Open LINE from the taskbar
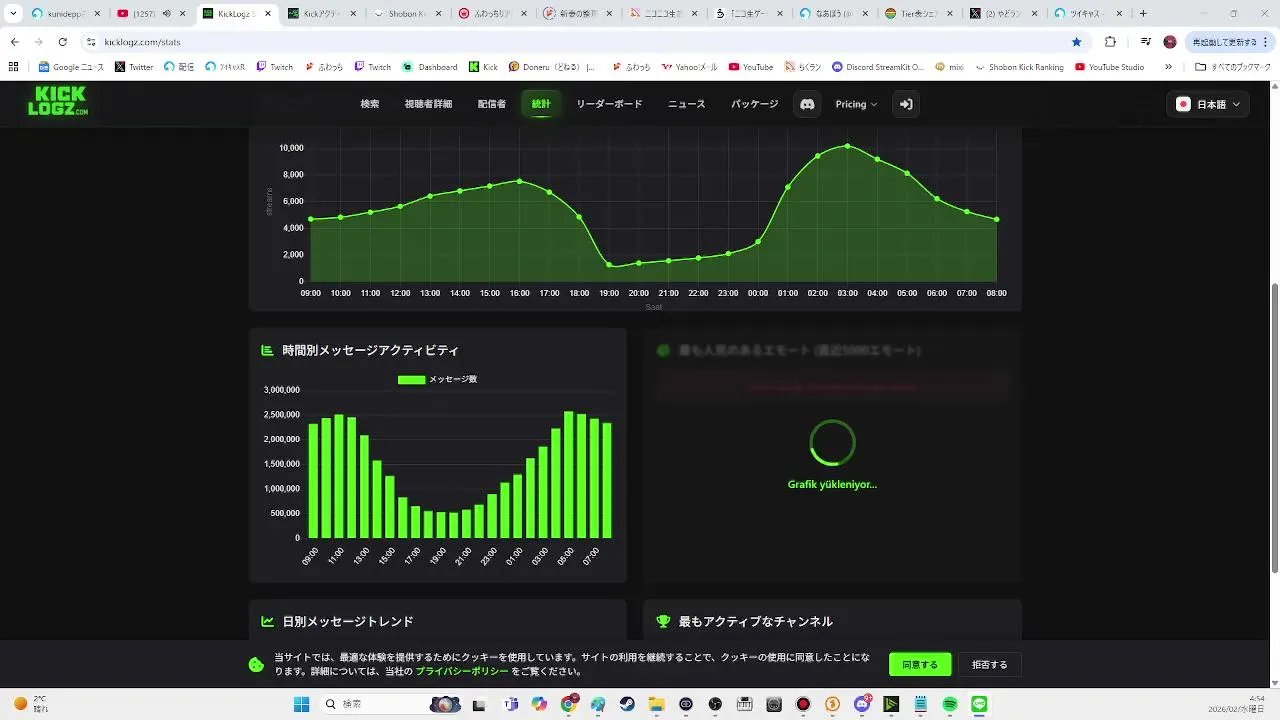 [x=979, y=704]
